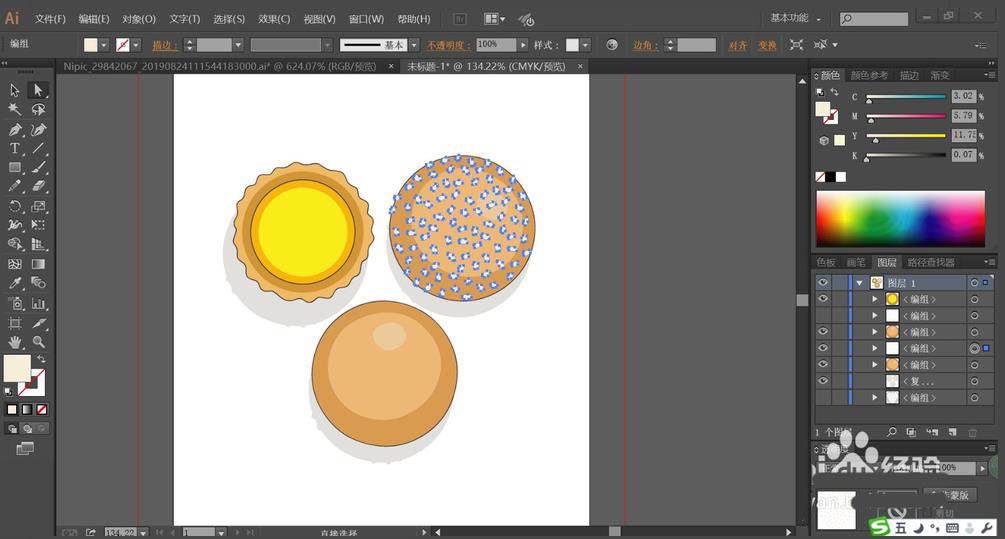Click the target circle of 图层 1
This screenshot has width=1005, height=539.
pos(974,283)
